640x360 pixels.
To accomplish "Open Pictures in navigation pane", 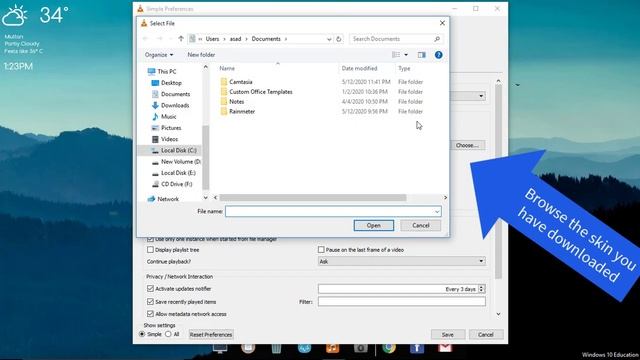I will [x=167, y=128].
